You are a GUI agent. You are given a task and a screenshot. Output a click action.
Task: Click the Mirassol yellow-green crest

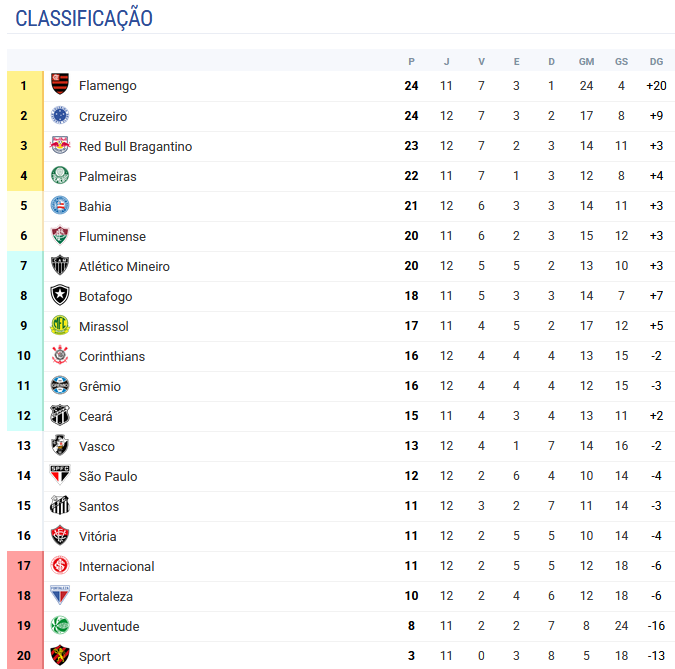[60, 325]
